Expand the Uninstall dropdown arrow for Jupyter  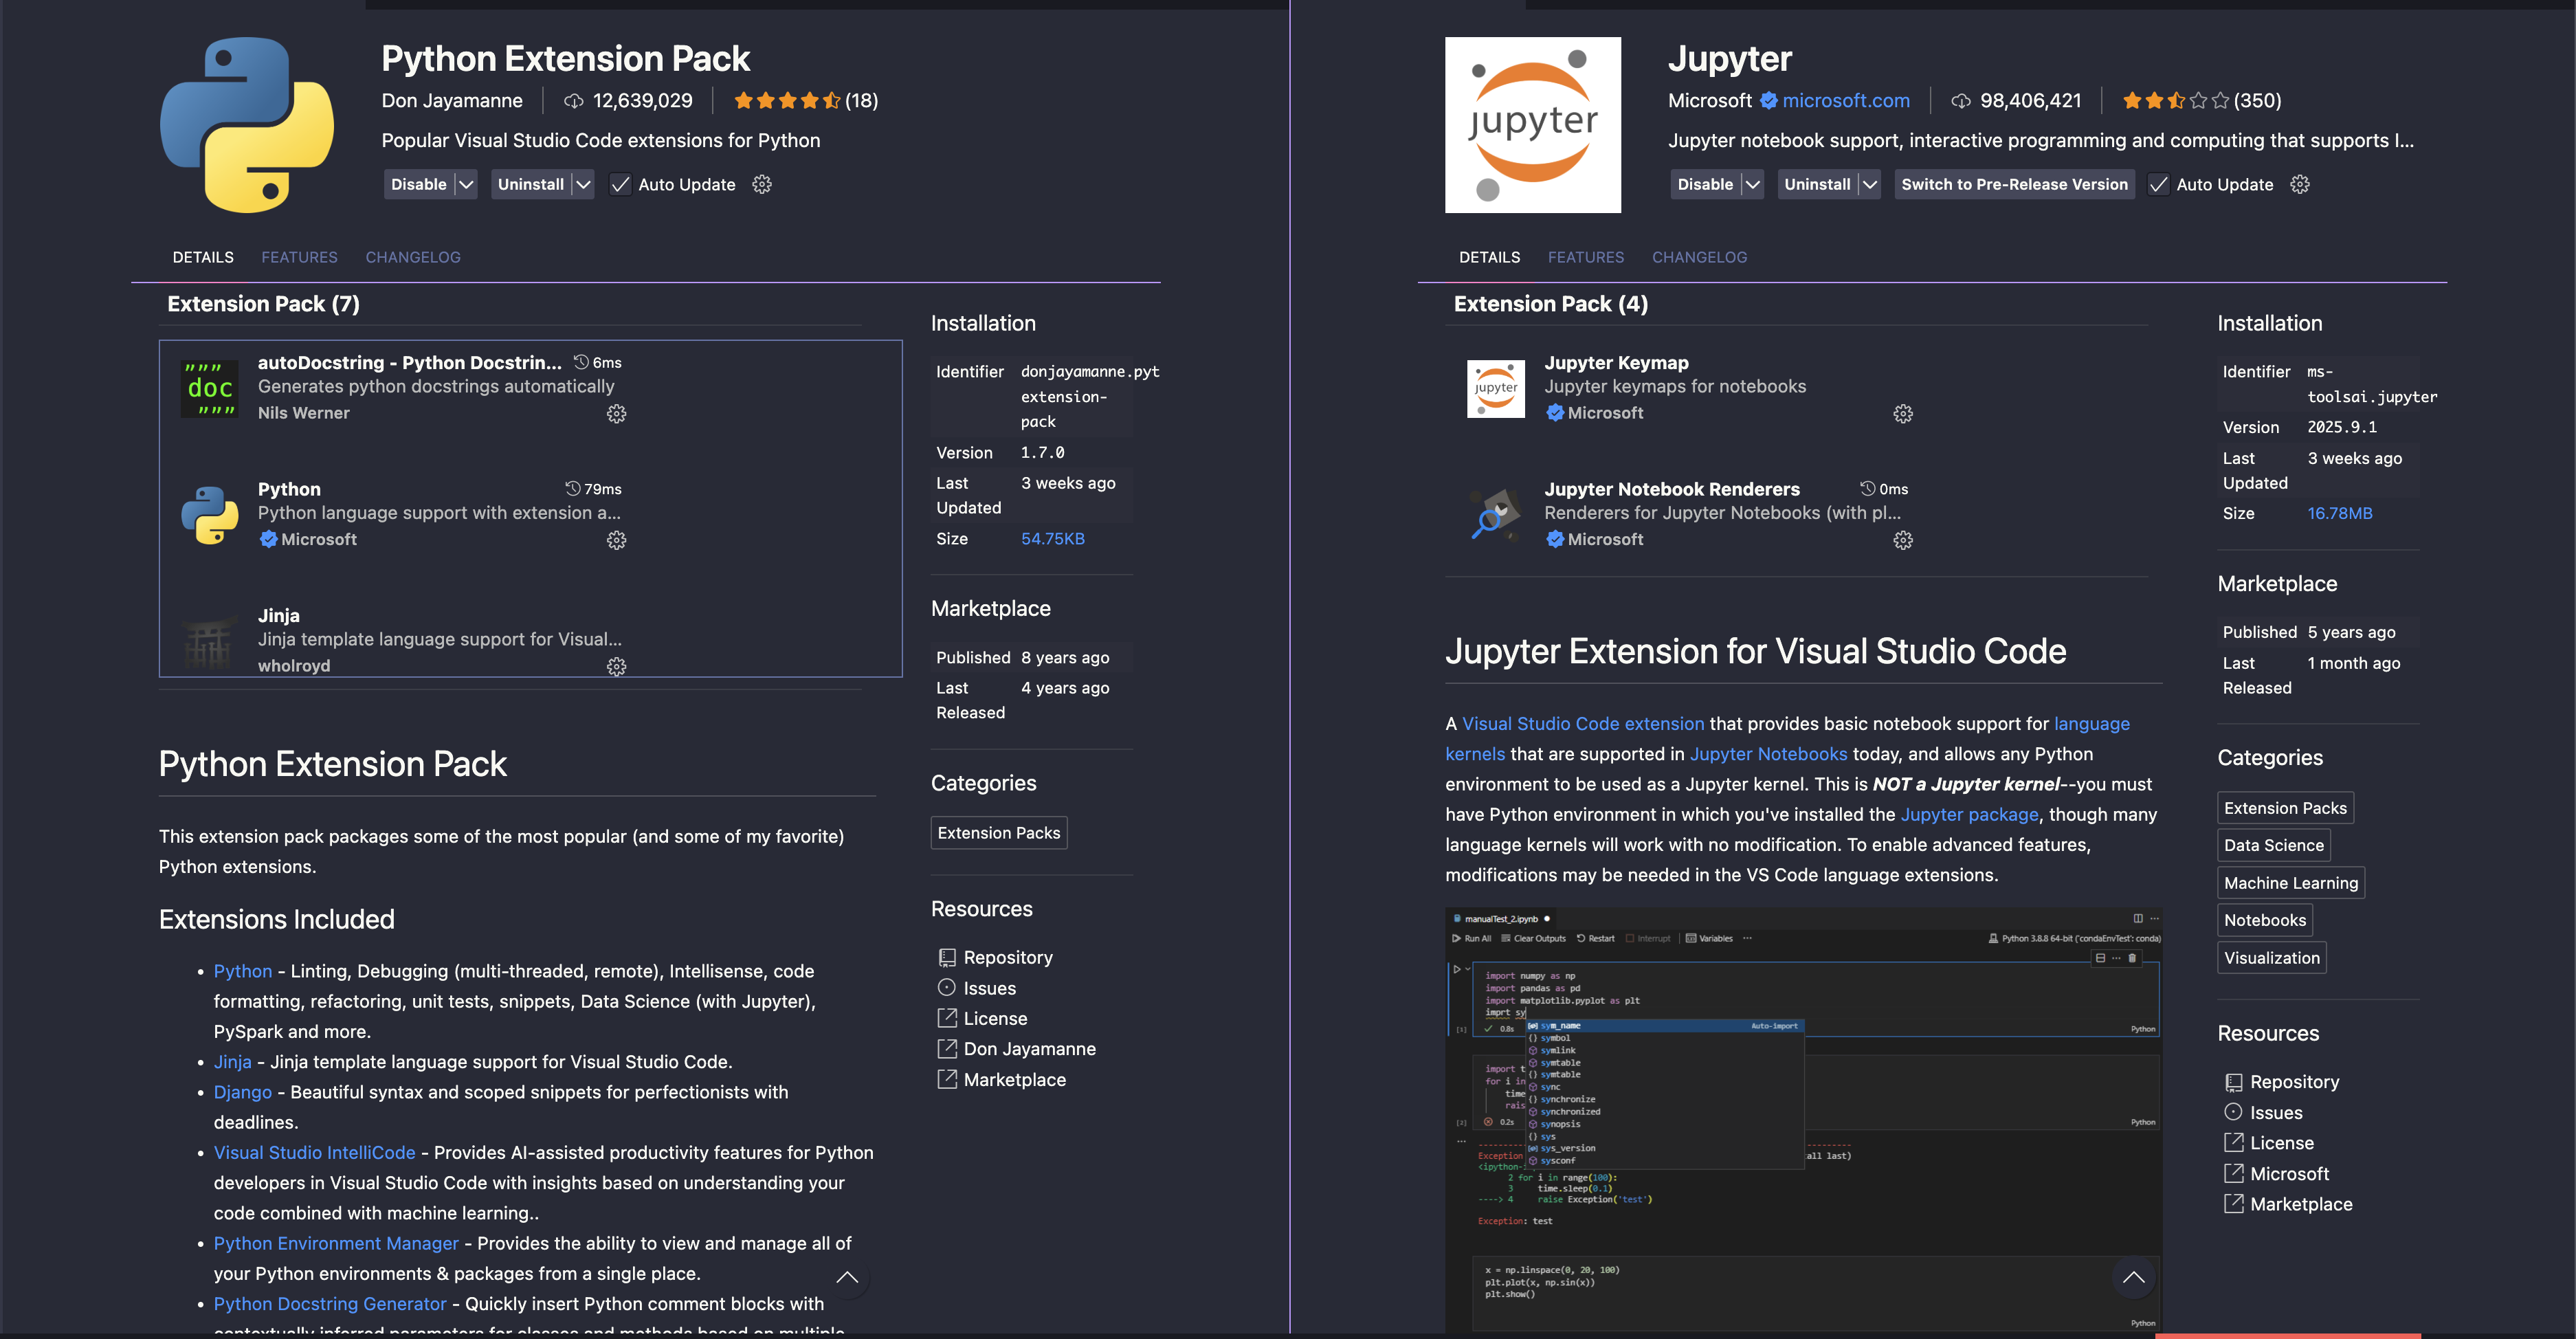1870,184
